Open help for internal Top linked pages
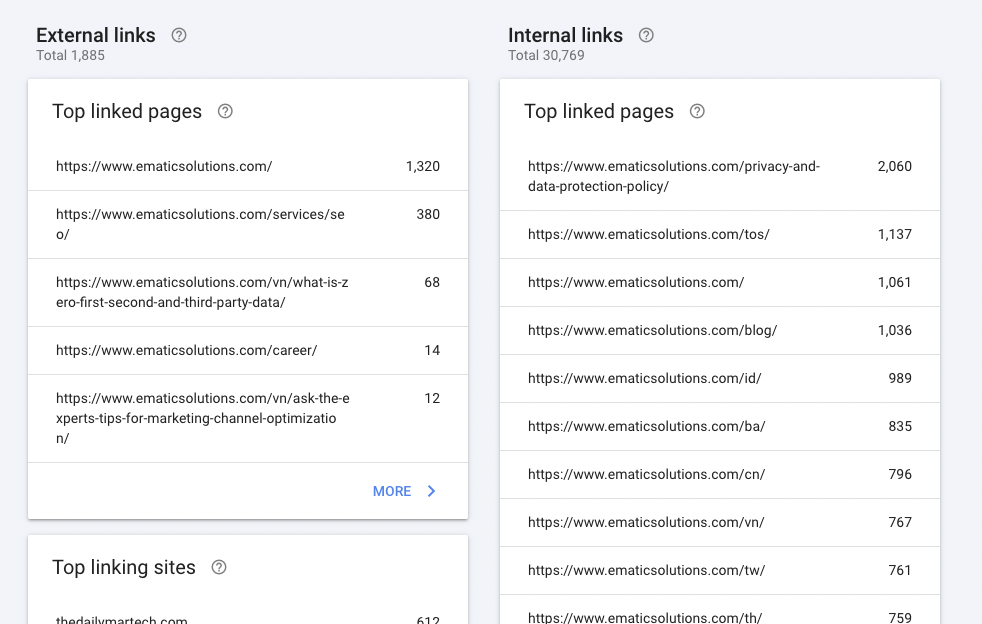The width and height of the screenshot is (982, 624). 697,111
